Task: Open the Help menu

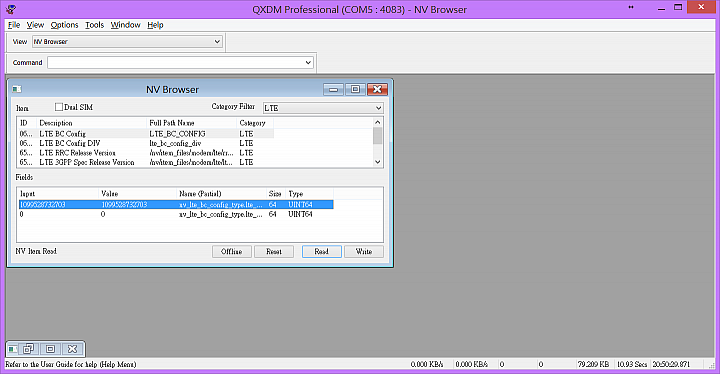Action: (x=155, y=25)
